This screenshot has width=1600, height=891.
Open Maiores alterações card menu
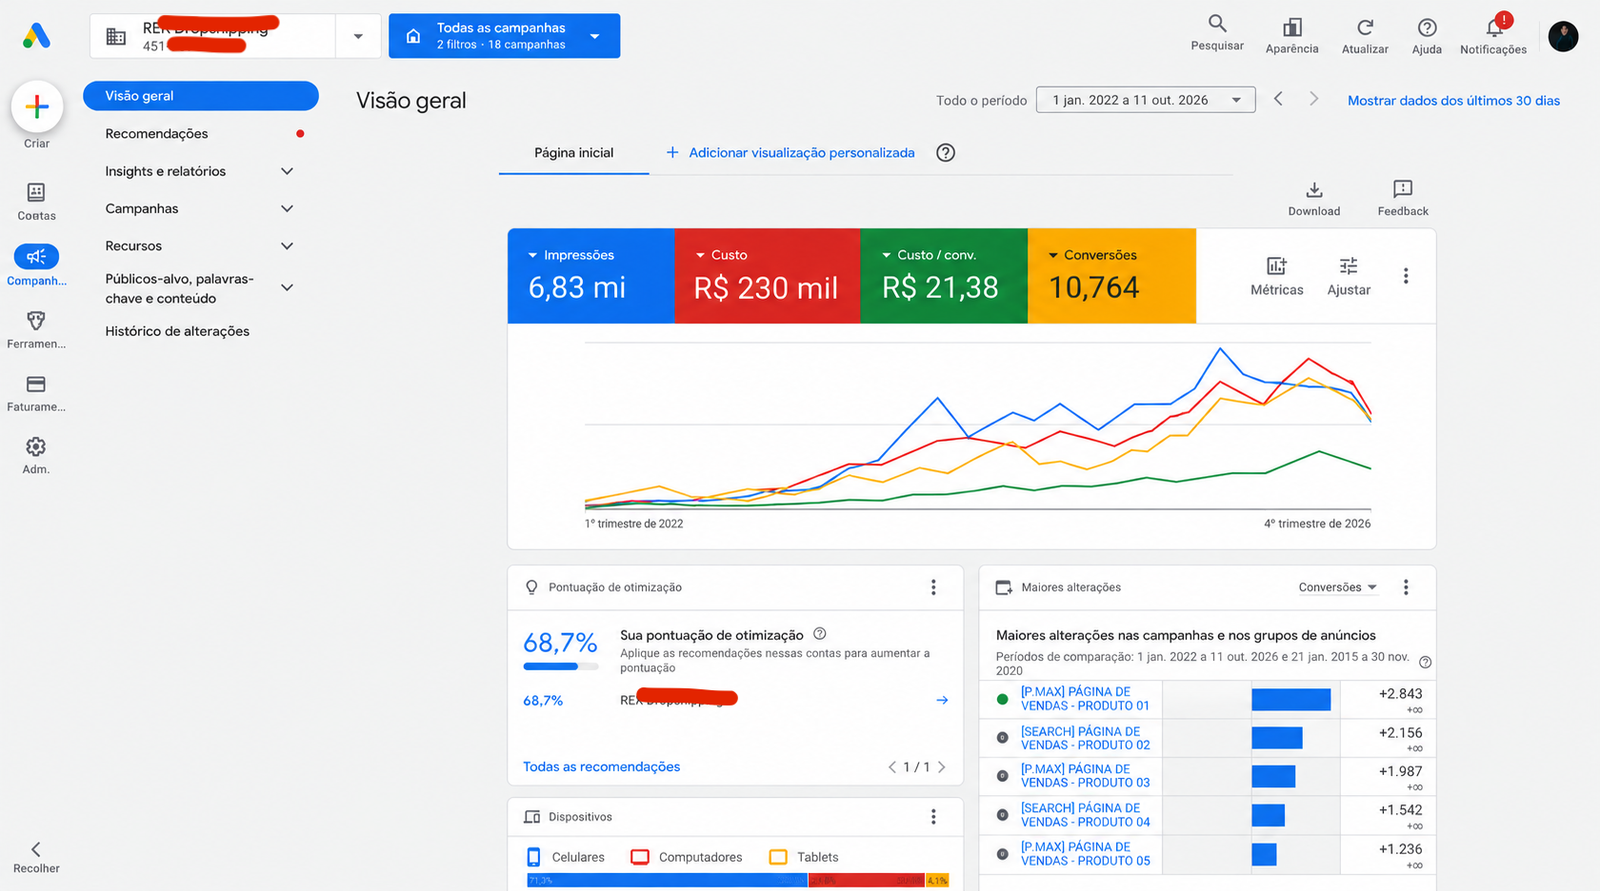pos(1406,587)
